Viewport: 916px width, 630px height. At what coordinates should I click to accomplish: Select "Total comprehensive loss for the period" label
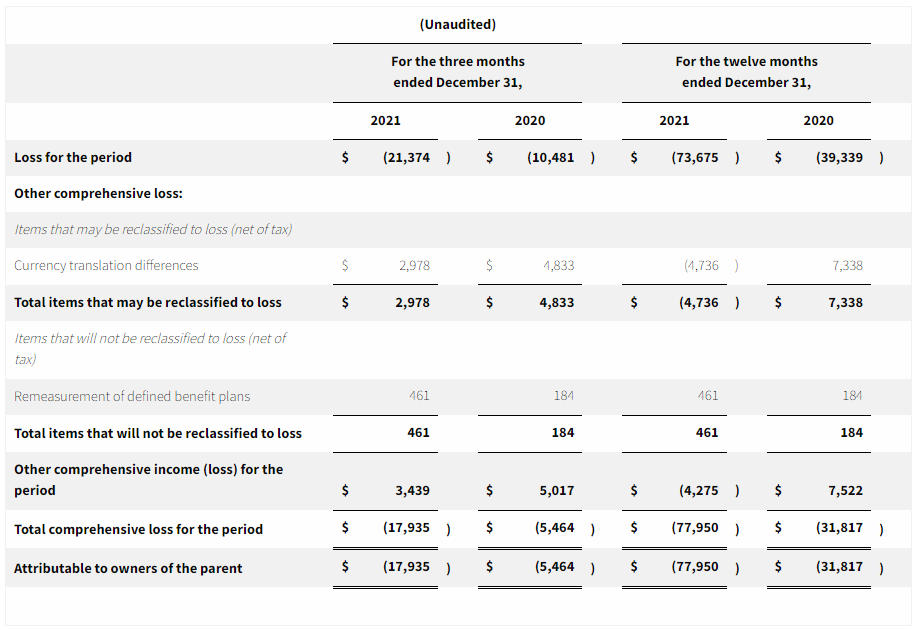tap(138, 529)
